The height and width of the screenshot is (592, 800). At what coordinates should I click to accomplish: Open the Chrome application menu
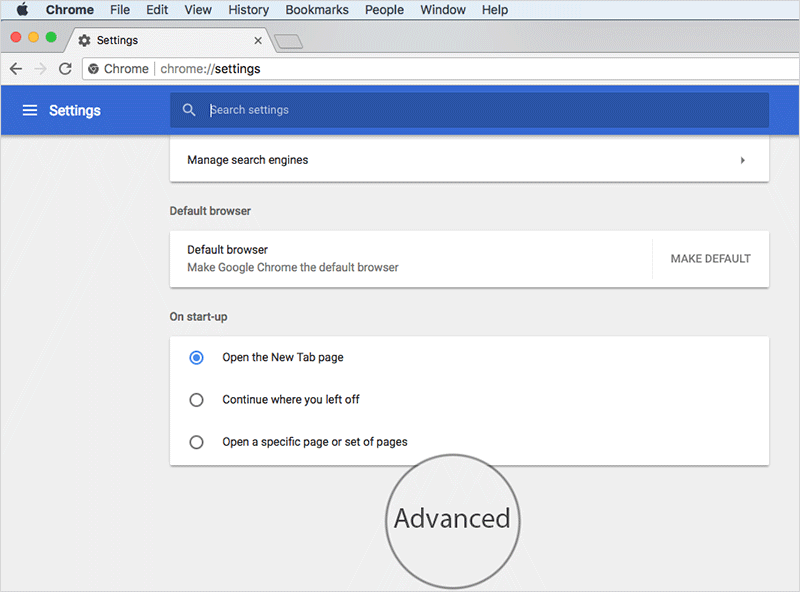[69, 10]
